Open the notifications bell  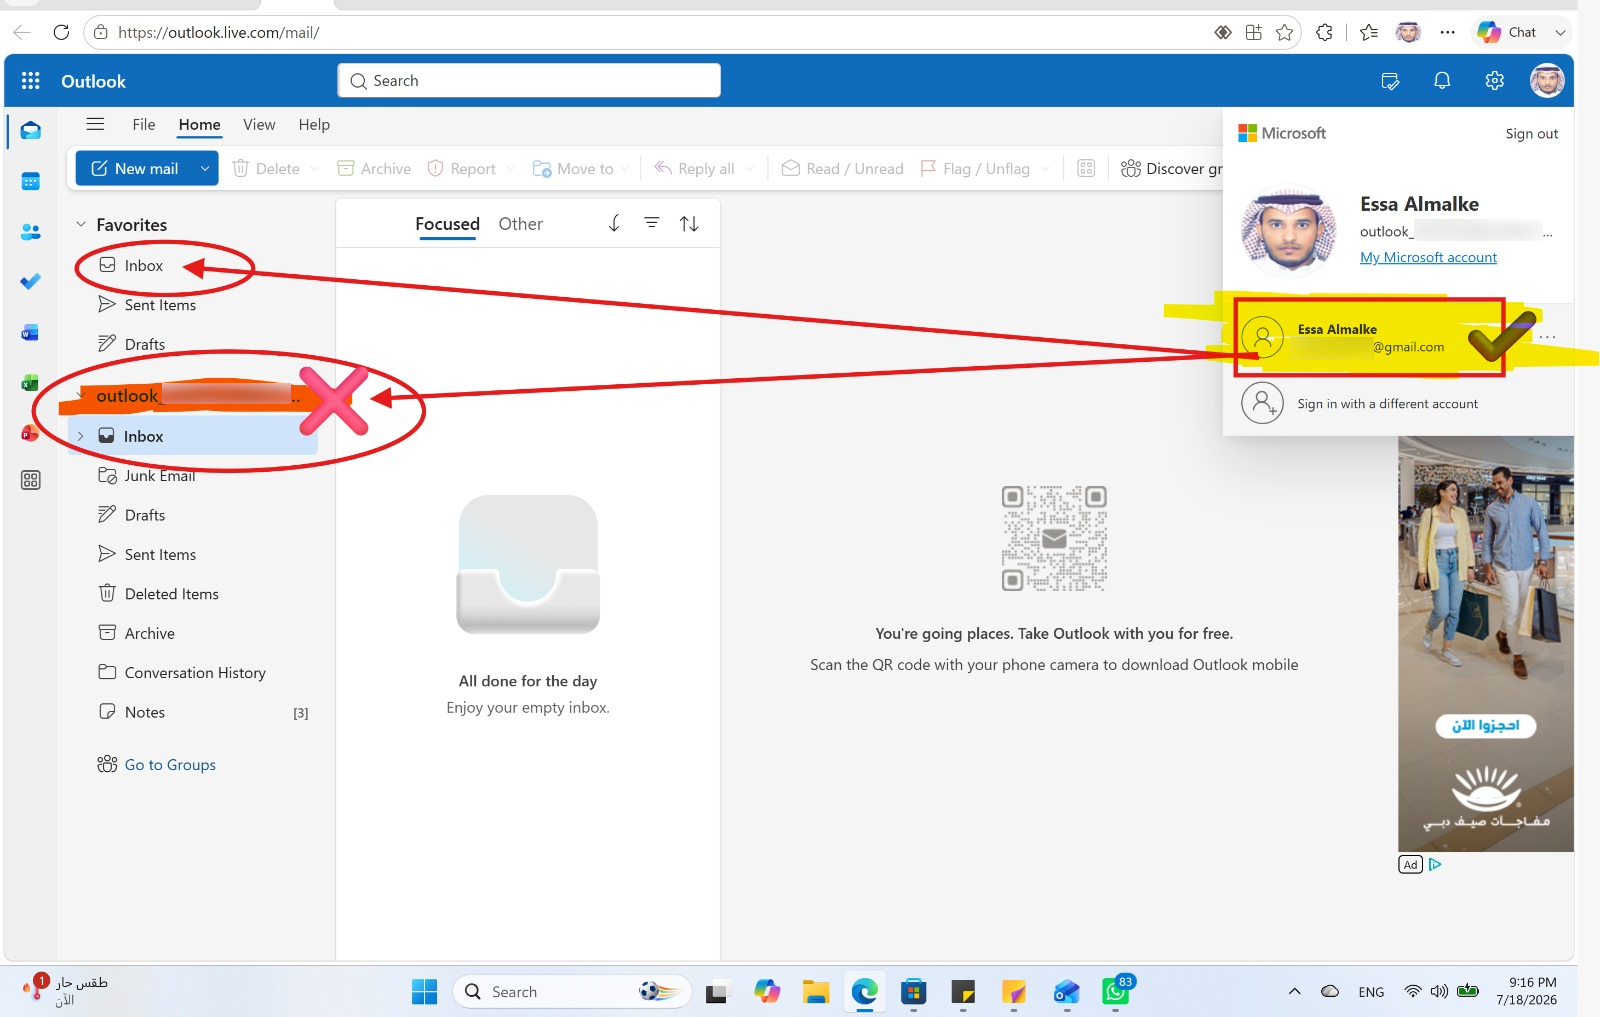point(1442,81)
